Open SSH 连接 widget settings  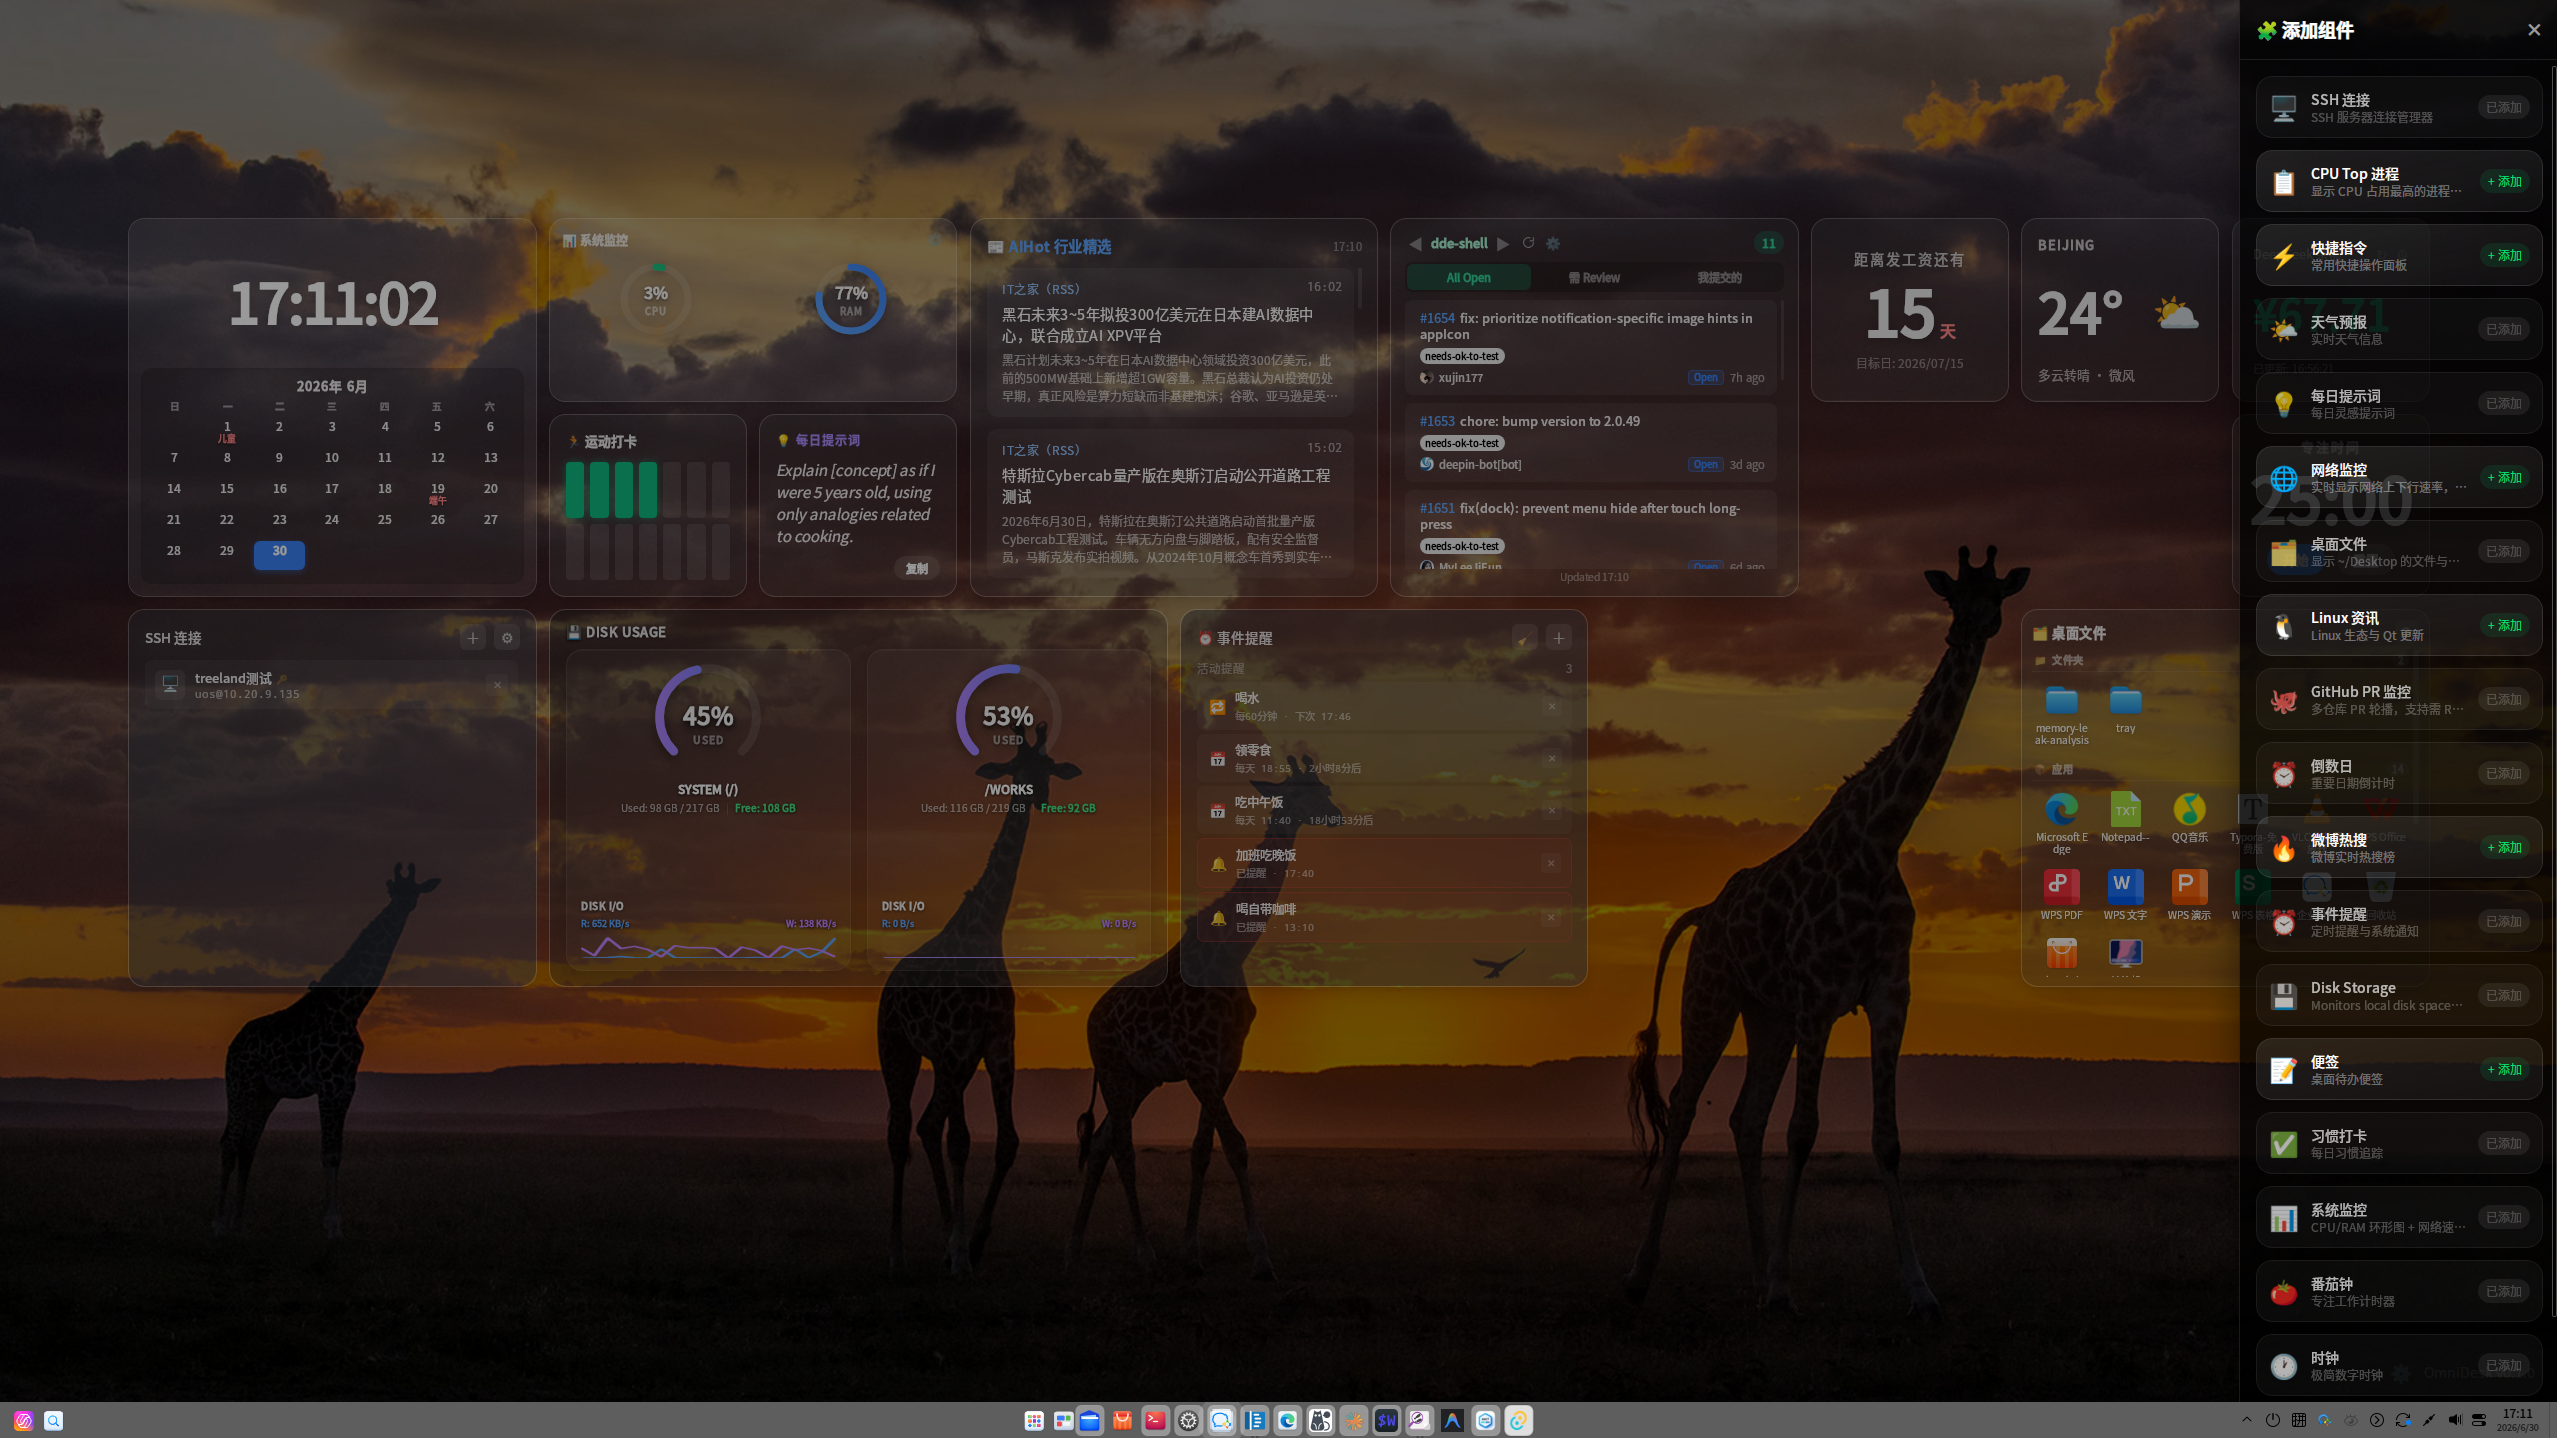pyautogui.click(x=507, y=638)
